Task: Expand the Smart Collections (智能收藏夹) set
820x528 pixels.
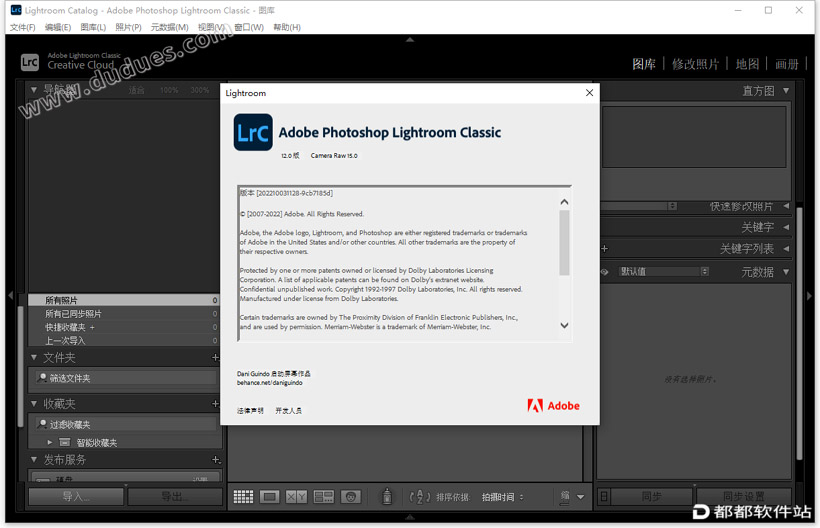Action: [x=50, y=442]
